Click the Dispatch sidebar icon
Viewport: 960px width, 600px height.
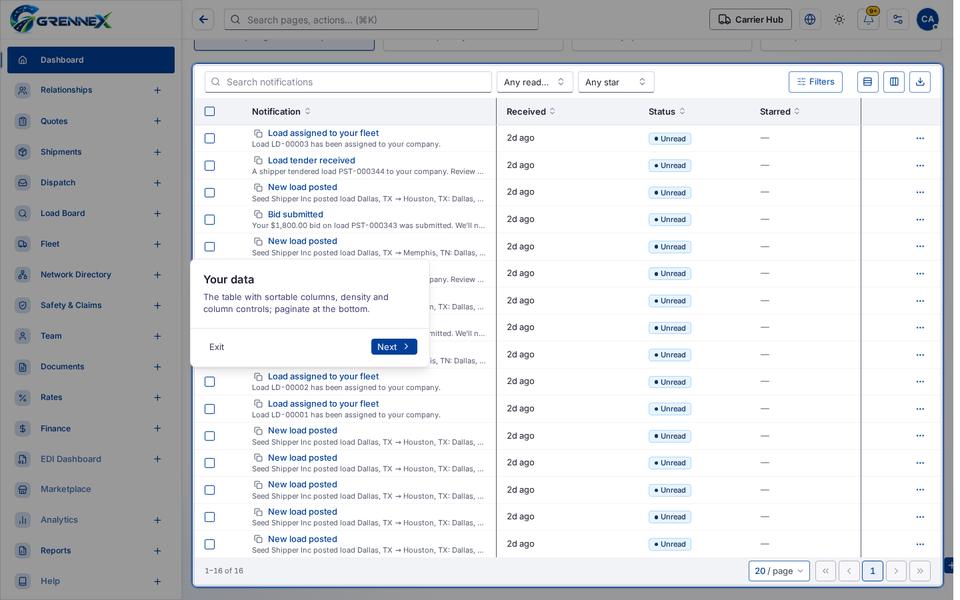(x=23, y=182)
